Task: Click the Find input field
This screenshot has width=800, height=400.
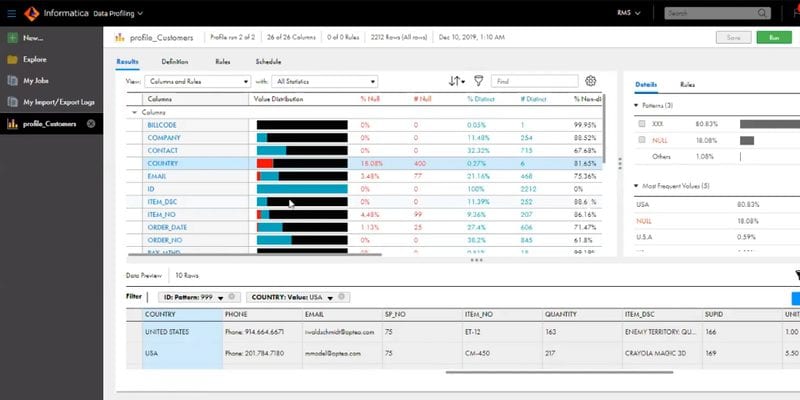Action: [534, 81]
